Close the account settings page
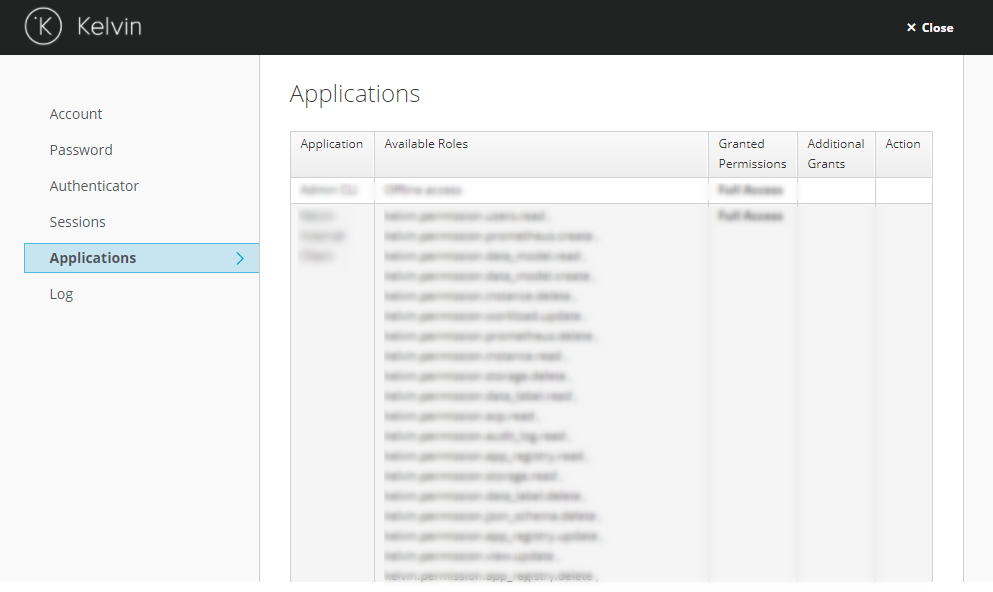The image size is (993, 592). [930, 28]
